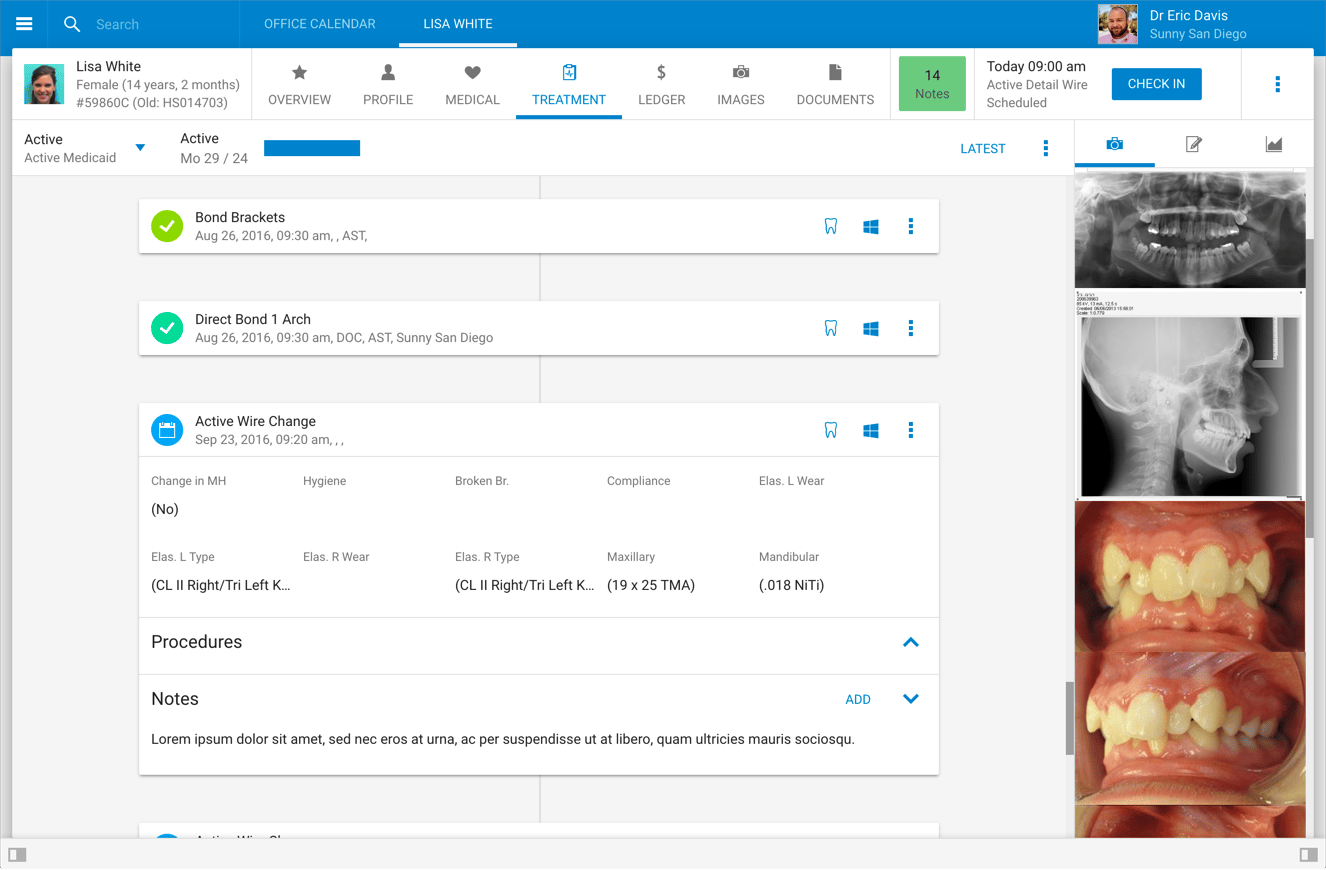
Task: Click the Lorem ipsum note text
Action: 503,740
